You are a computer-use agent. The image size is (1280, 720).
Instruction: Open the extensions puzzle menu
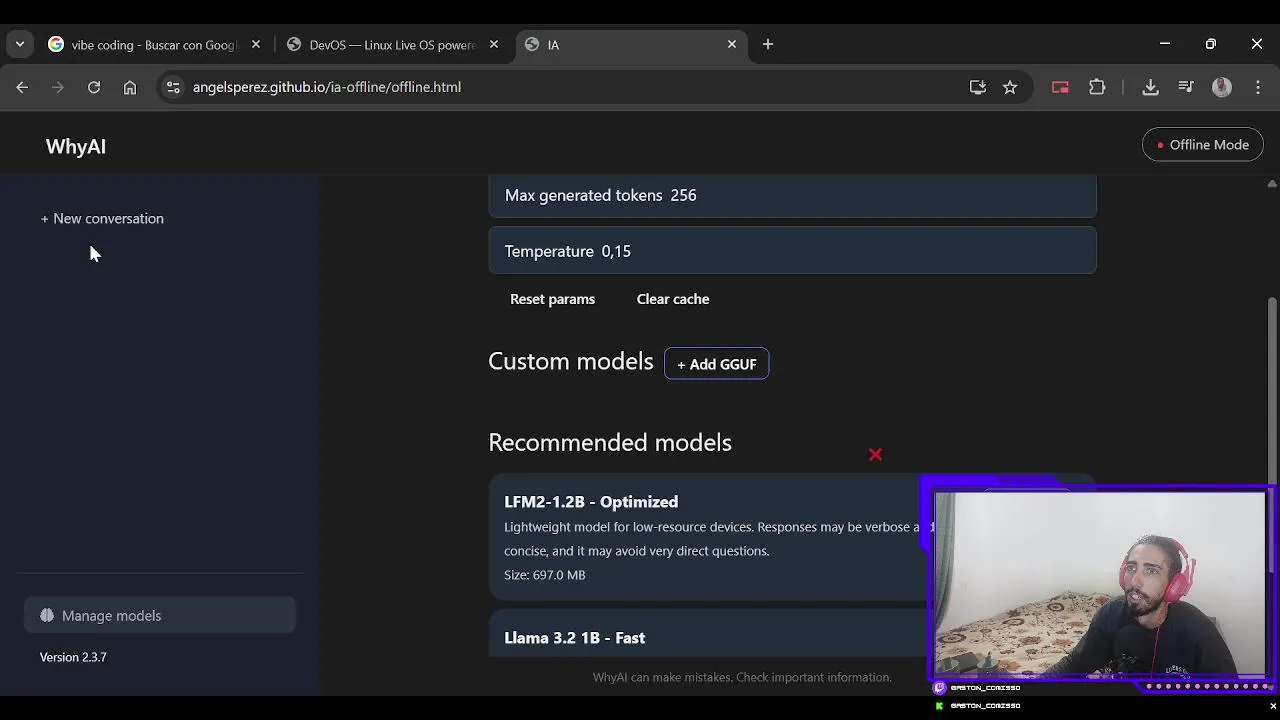pyautogui.click(x=1097, y=87)
